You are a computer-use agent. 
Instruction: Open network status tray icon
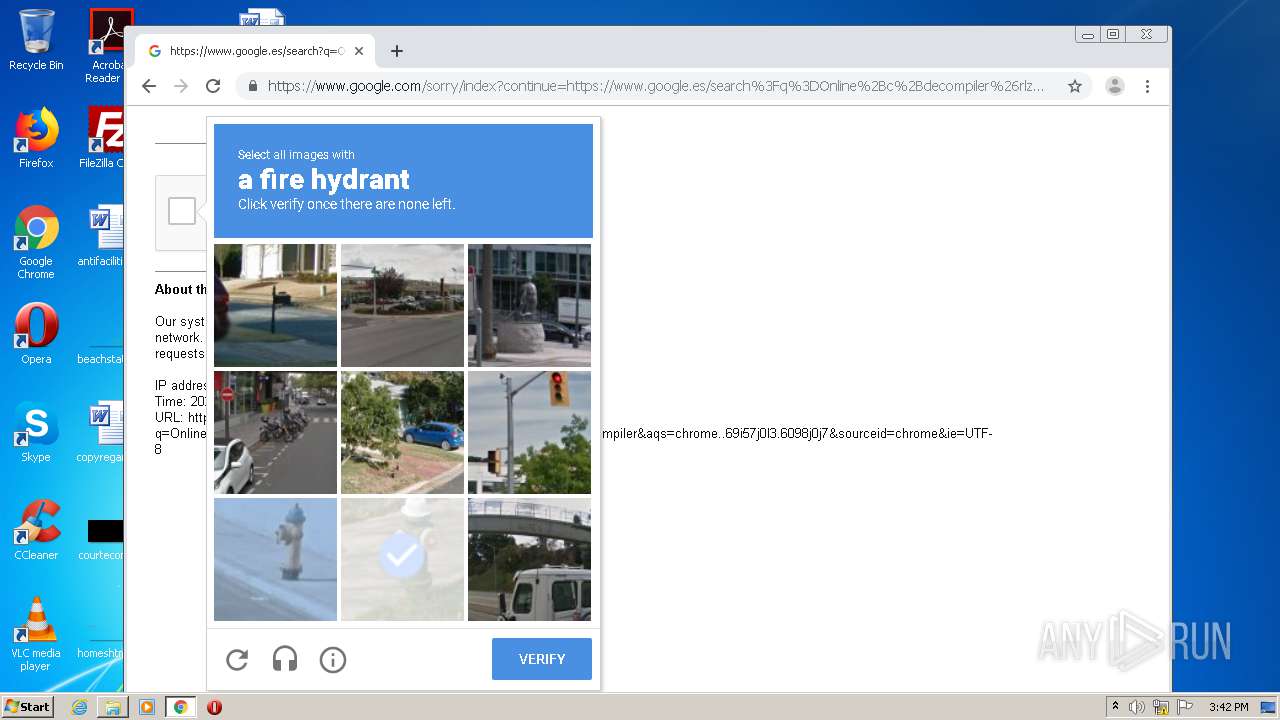pos(1161,707)
